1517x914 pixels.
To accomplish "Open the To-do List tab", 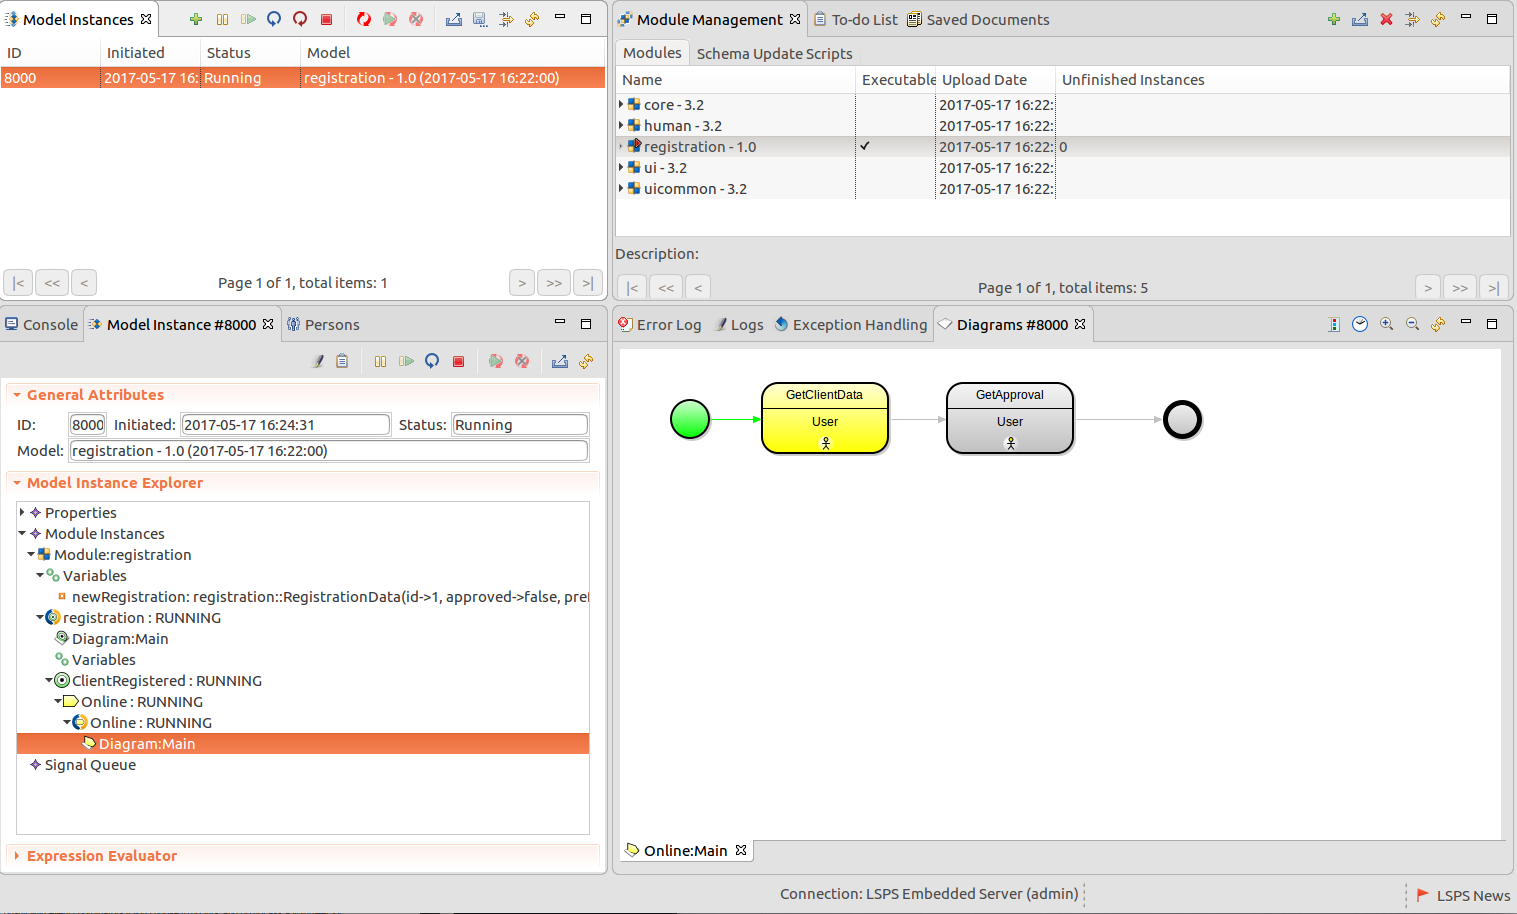I will [x=855, y=19].
